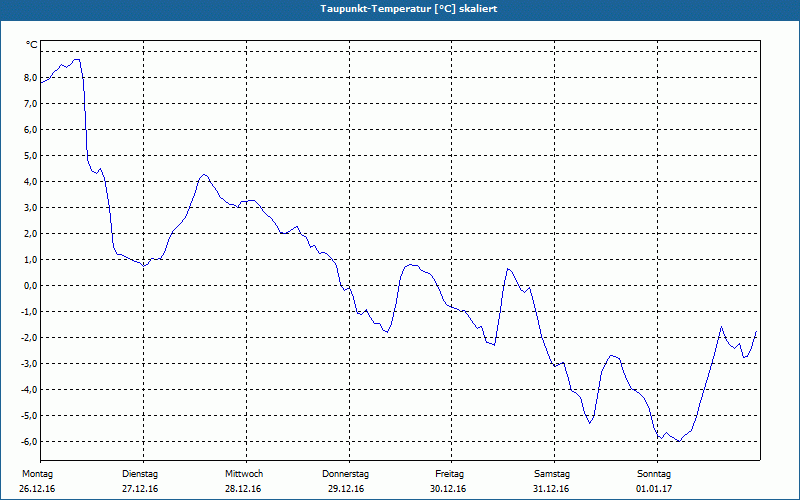Click the 3,0 value on the y-axis
This screenshot has height=500, width=800.
click(30, 208)
